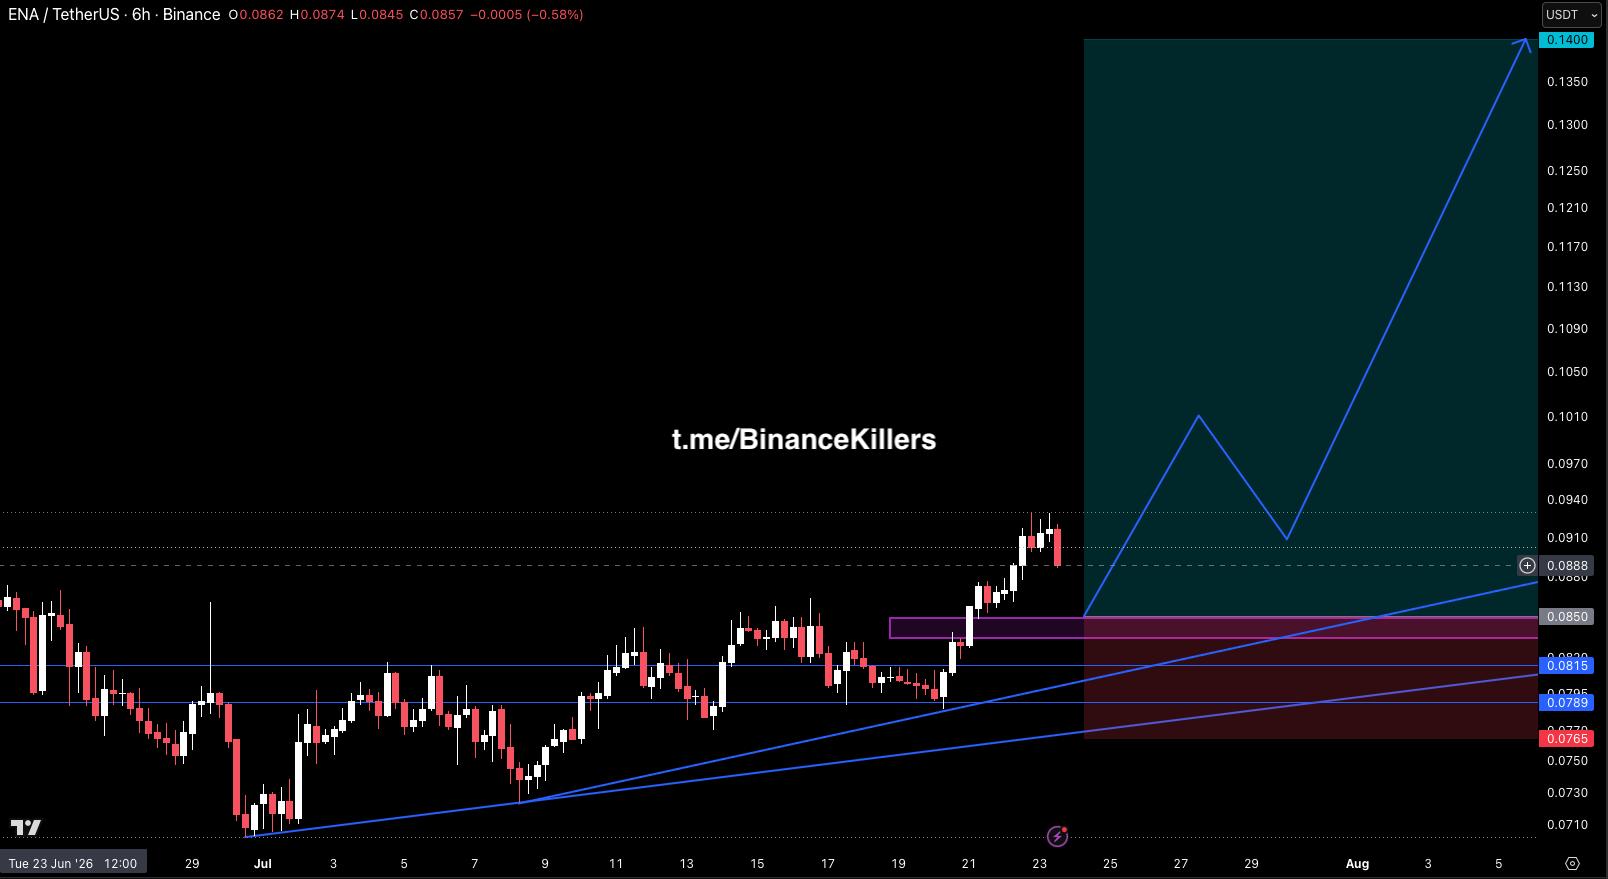This screenshot has width=1608, height=879.
Task: Click the plus icon beside 0.0888
Action: click(x=1527, y=566)
